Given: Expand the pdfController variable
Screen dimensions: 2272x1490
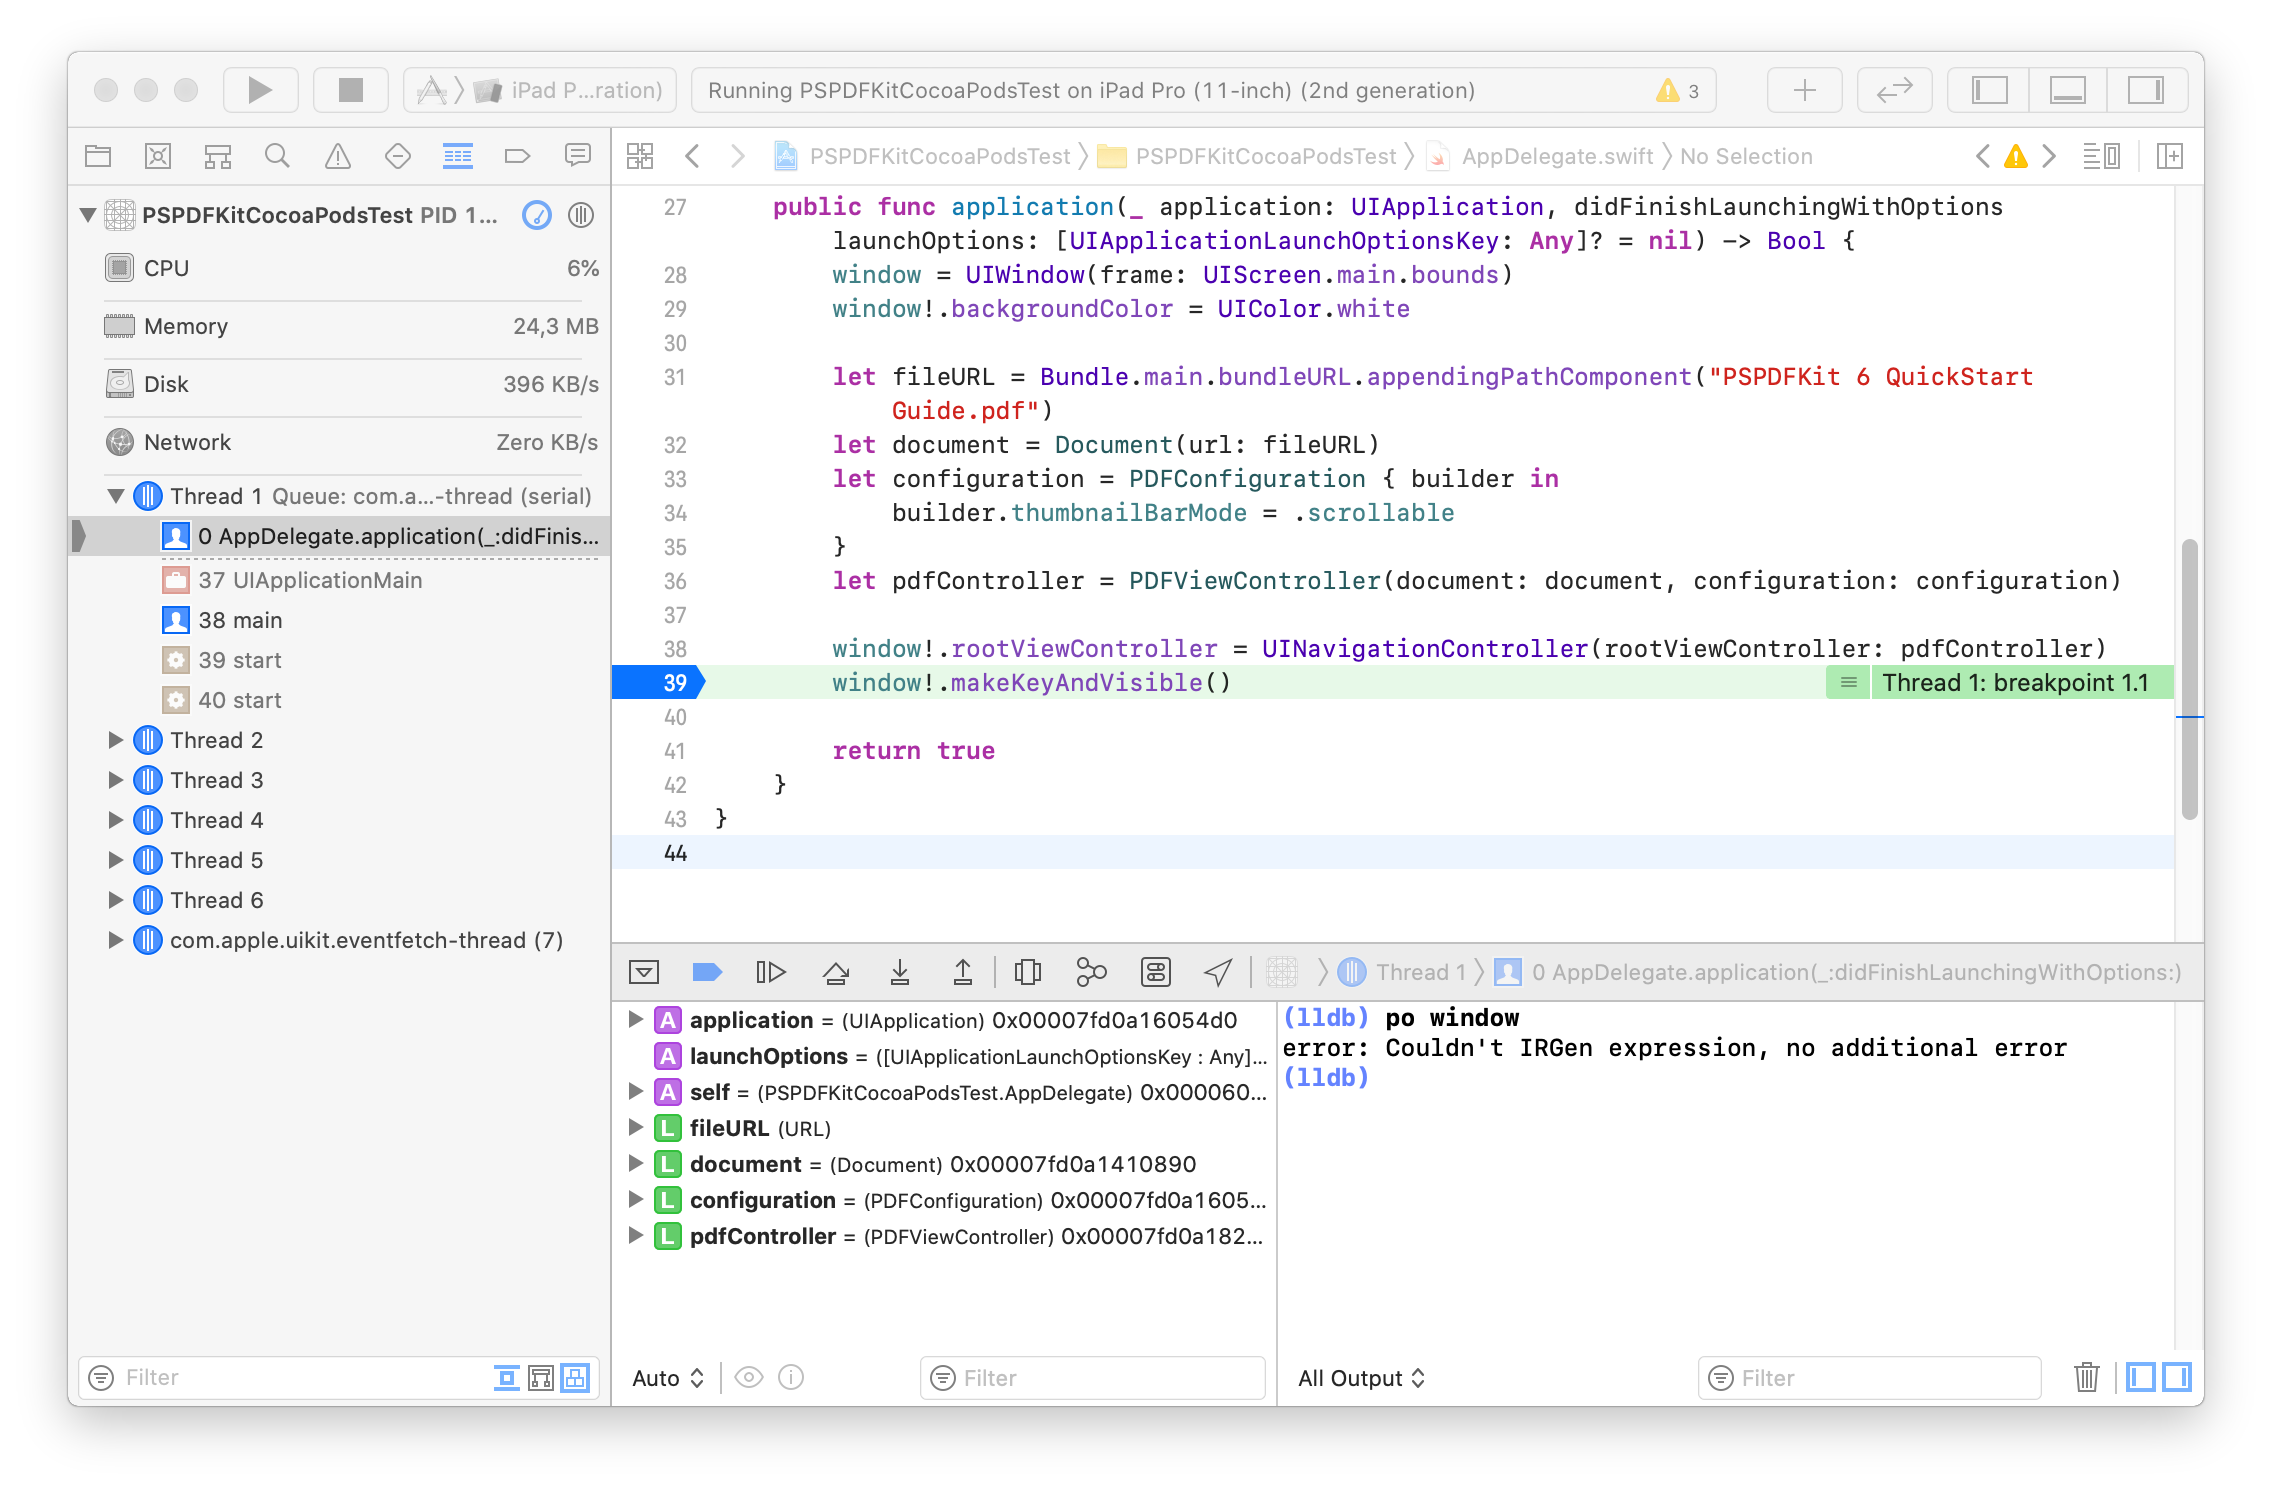Looking at the screenshot, I should 635,1236.
